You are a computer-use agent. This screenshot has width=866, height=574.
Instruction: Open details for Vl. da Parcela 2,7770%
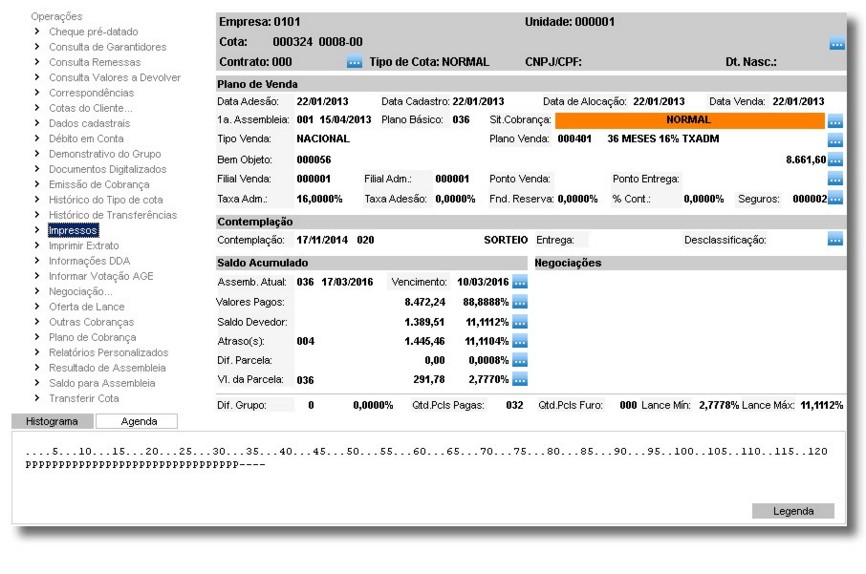(x=520, y=379)
